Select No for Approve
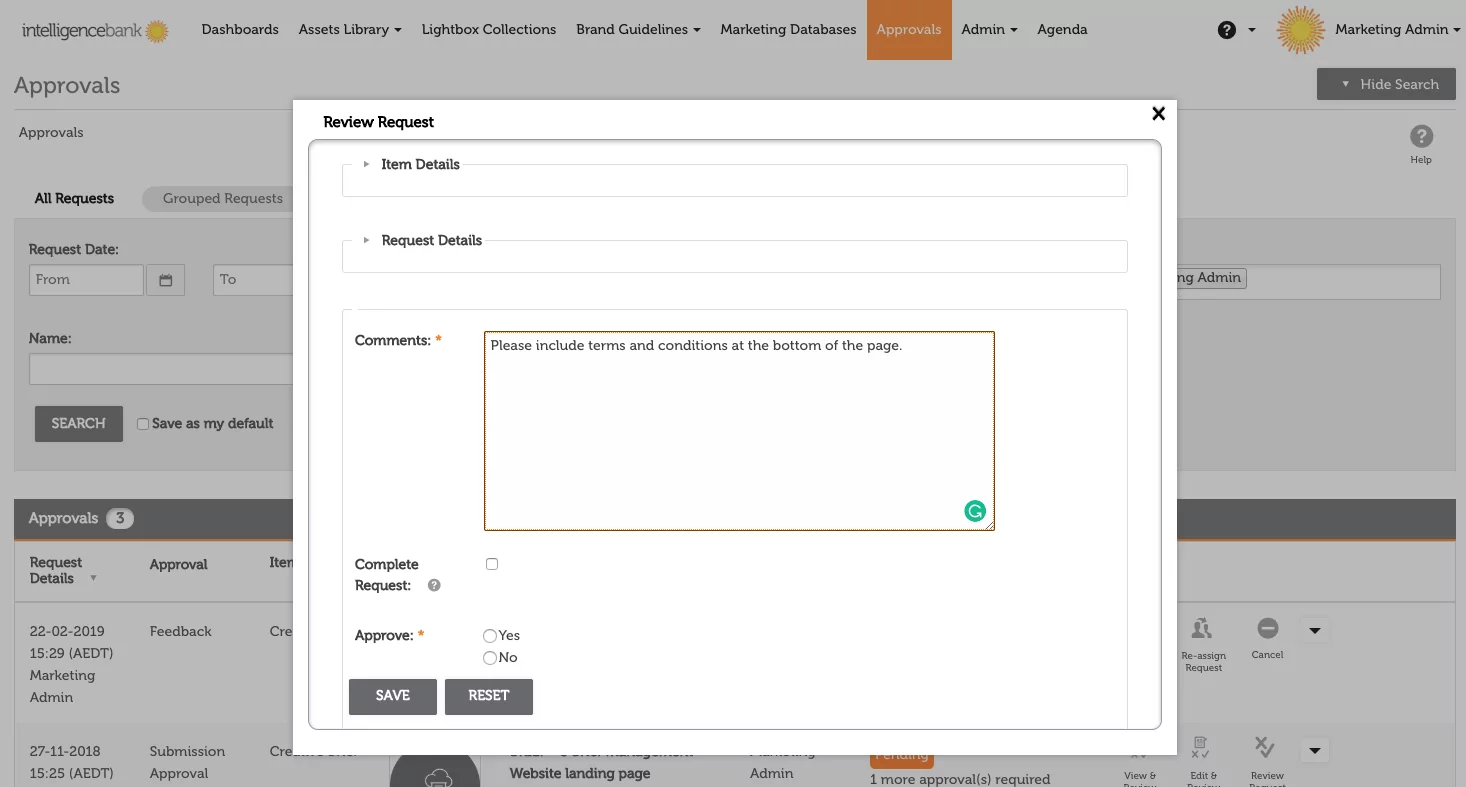Image resolution: width=1466 pixels, height=787 pixels. tap(490, 658)
